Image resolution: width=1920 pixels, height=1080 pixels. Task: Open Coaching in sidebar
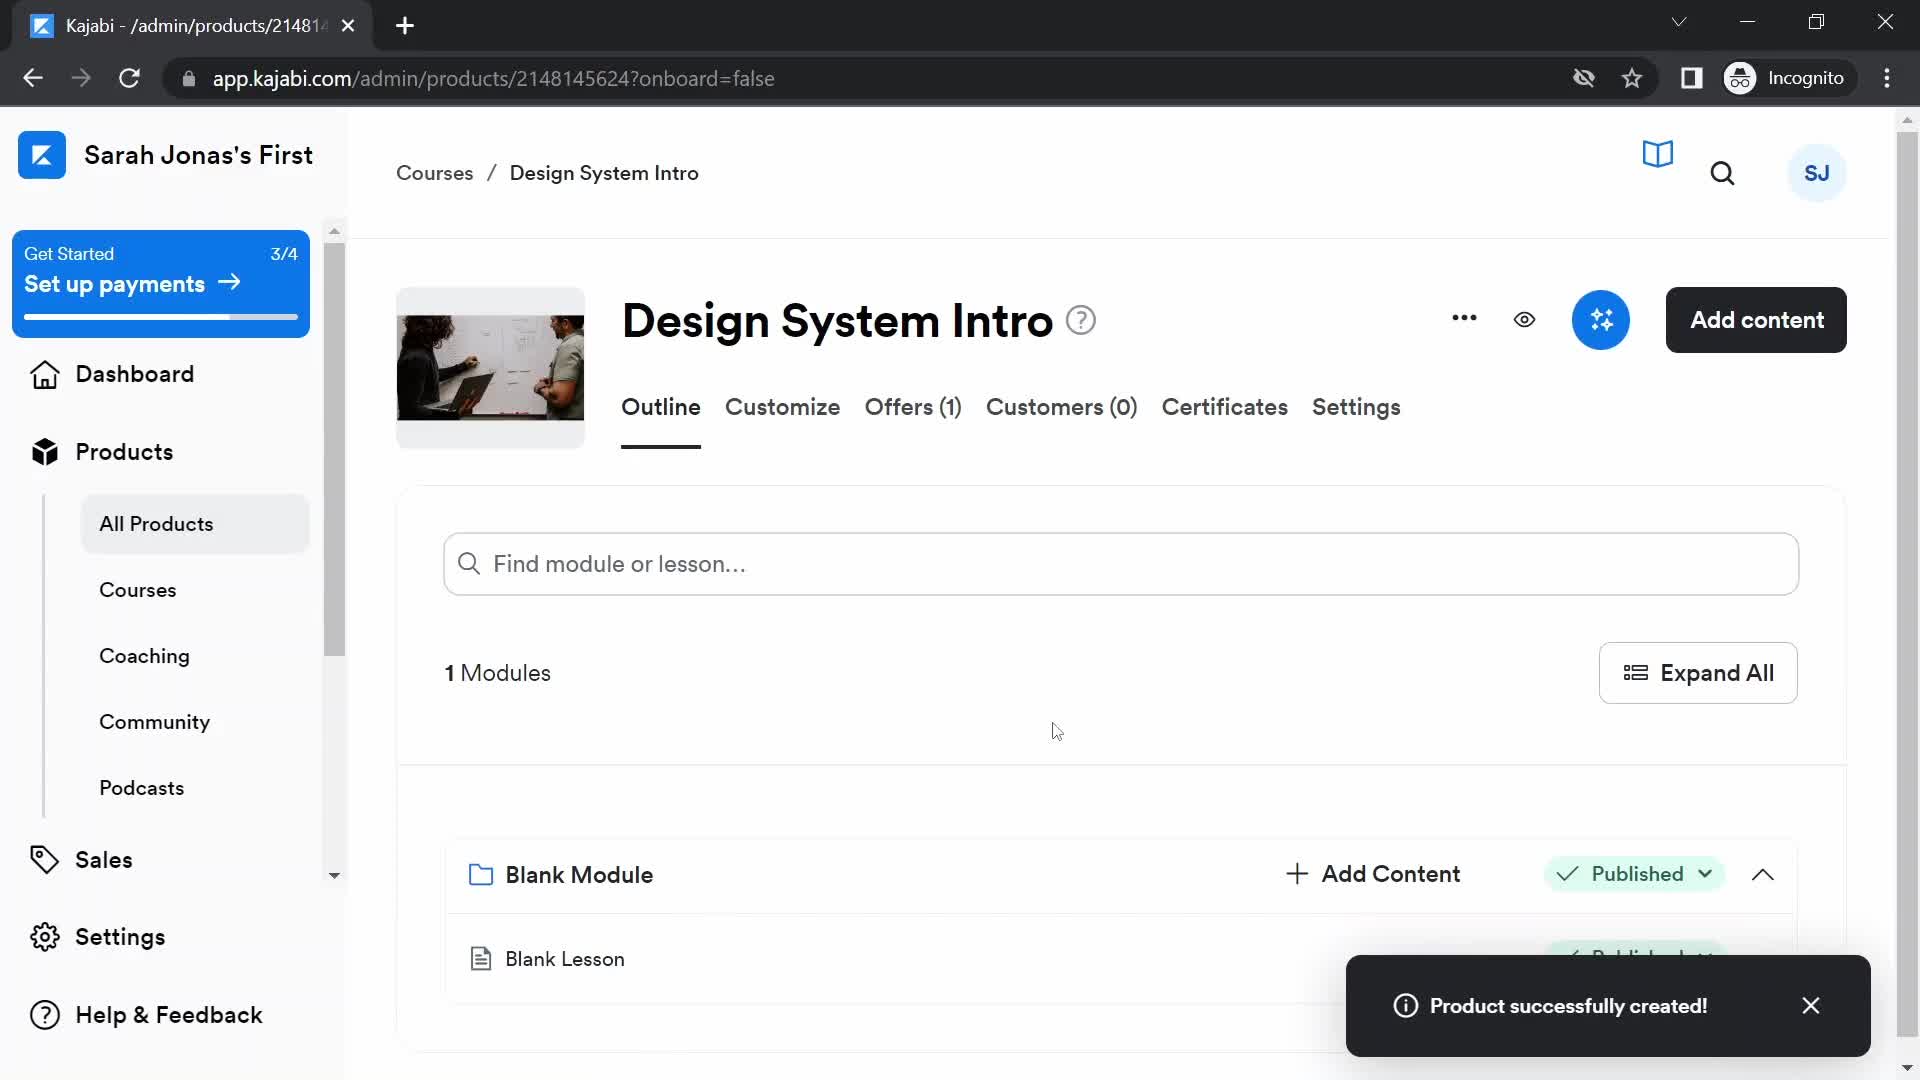[144, 656]
